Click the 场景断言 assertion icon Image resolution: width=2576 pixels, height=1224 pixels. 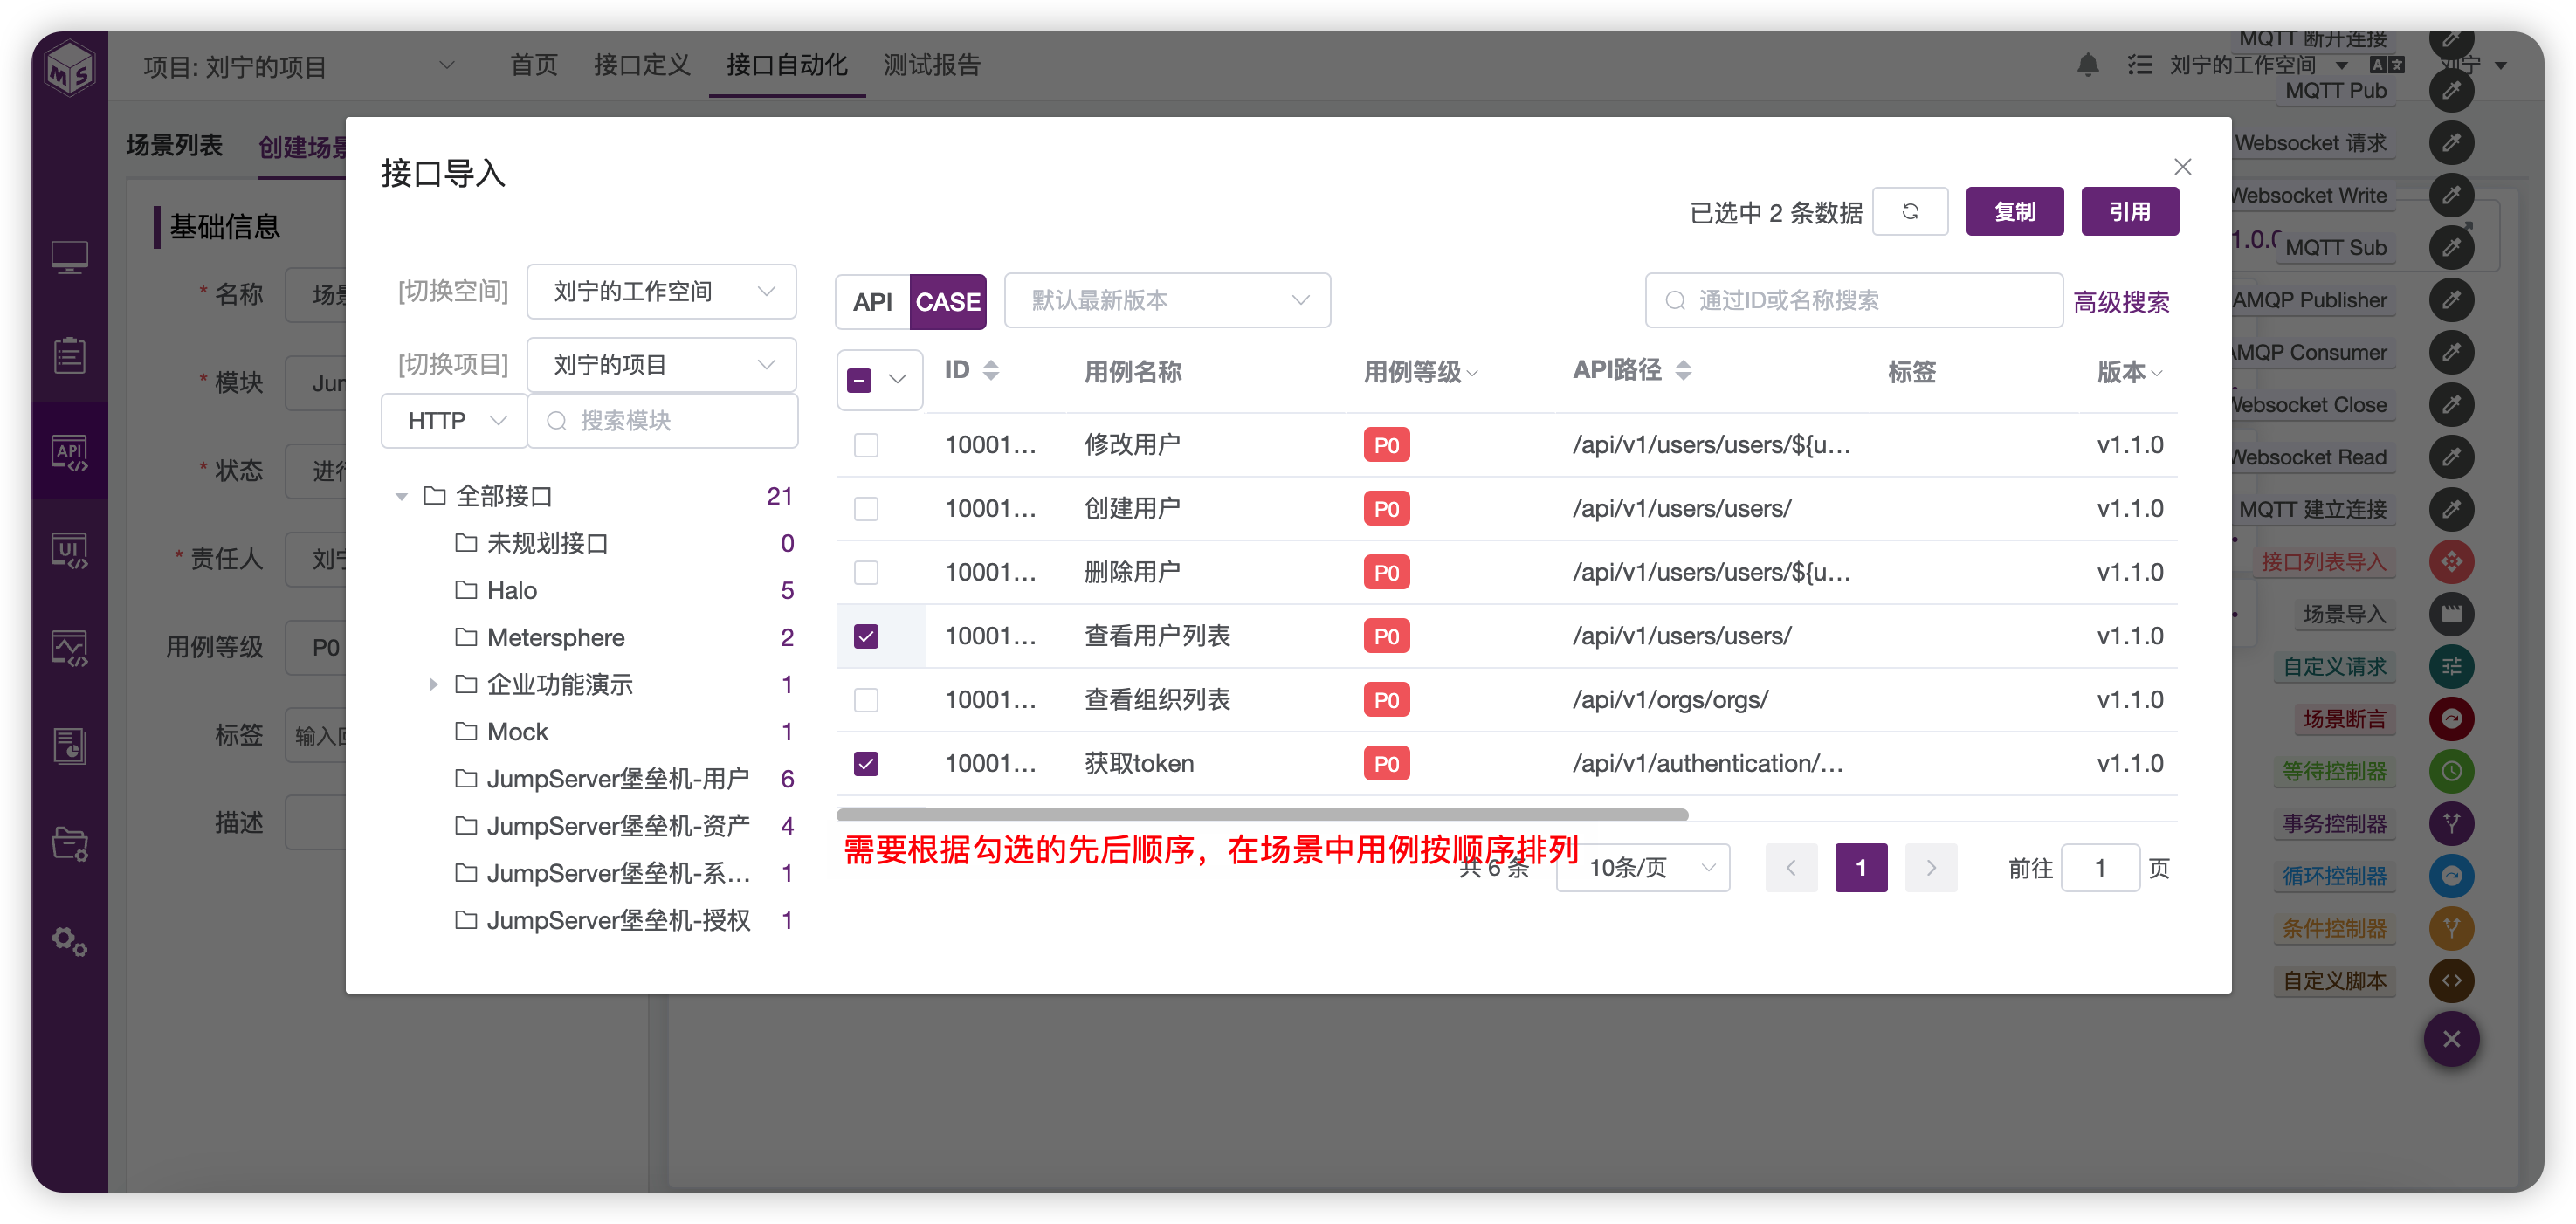(2451, 718)
